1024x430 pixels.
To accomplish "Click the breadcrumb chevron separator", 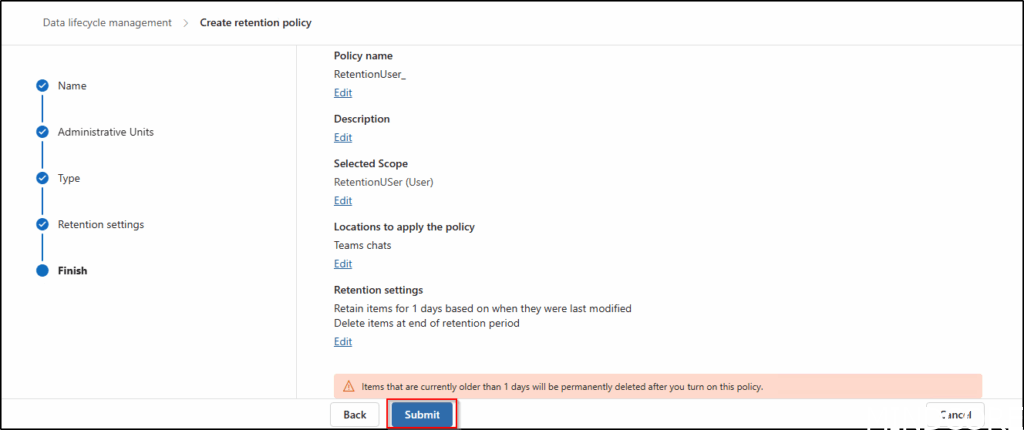I will [186, 22].
